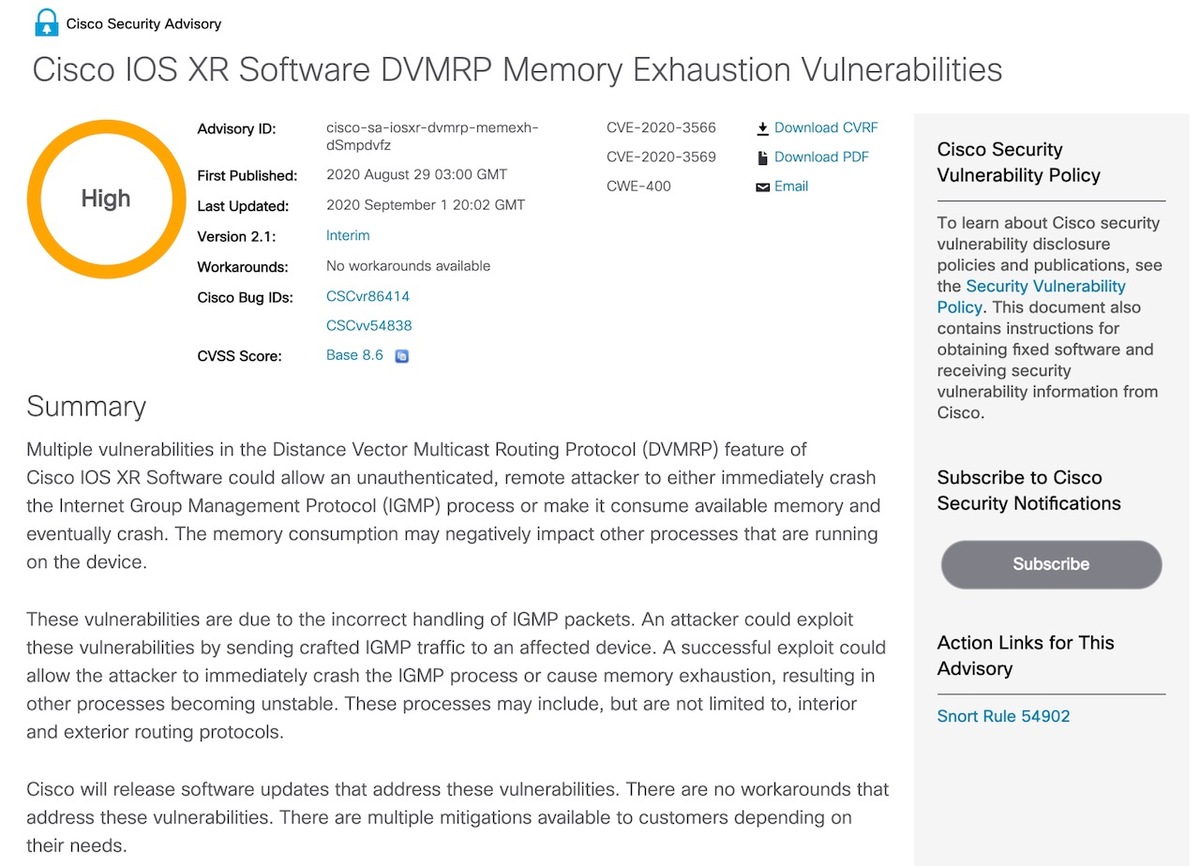Click the Advisory ID label
Viewport: 1200px width, 866px height.
point(236,129)
